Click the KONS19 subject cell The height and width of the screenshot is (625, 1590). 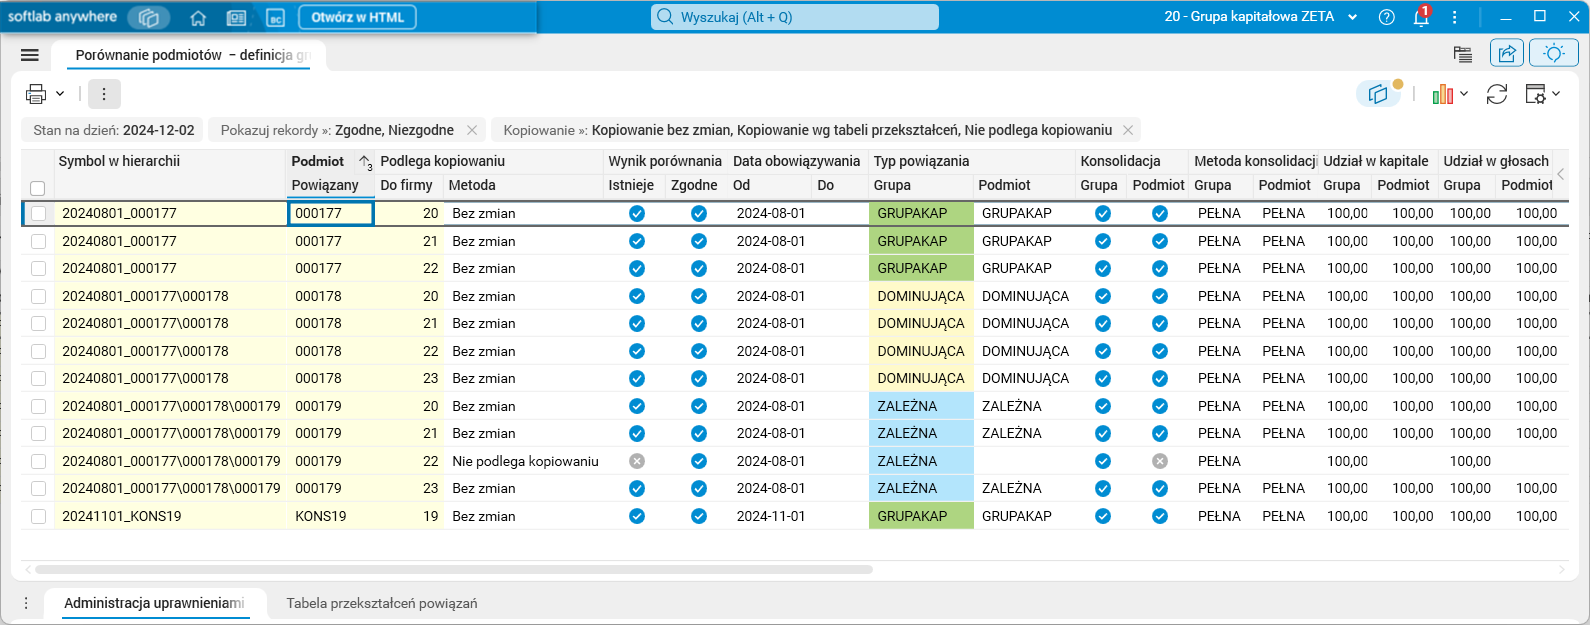click(331, 516)
